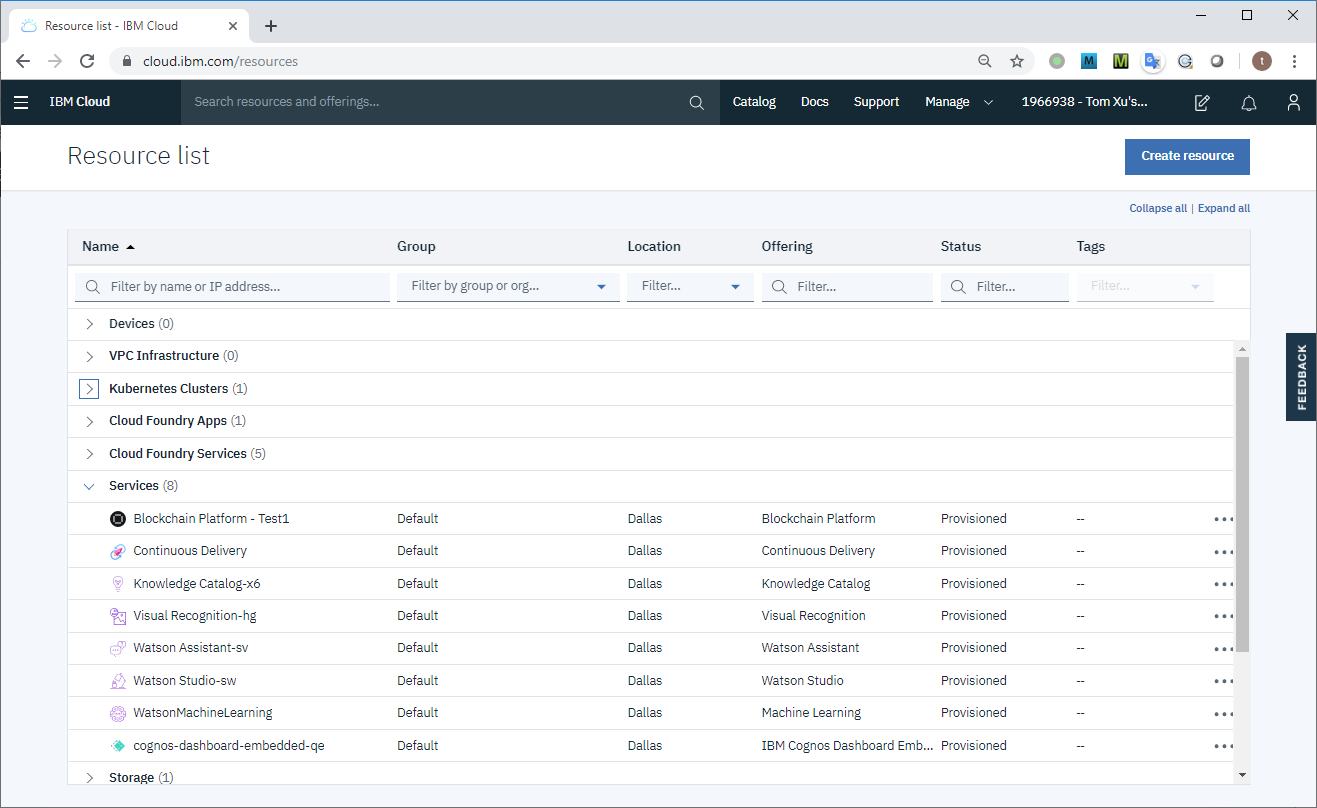Click the Collapse all link
1317x808 pixels.
click(1158, 209)
